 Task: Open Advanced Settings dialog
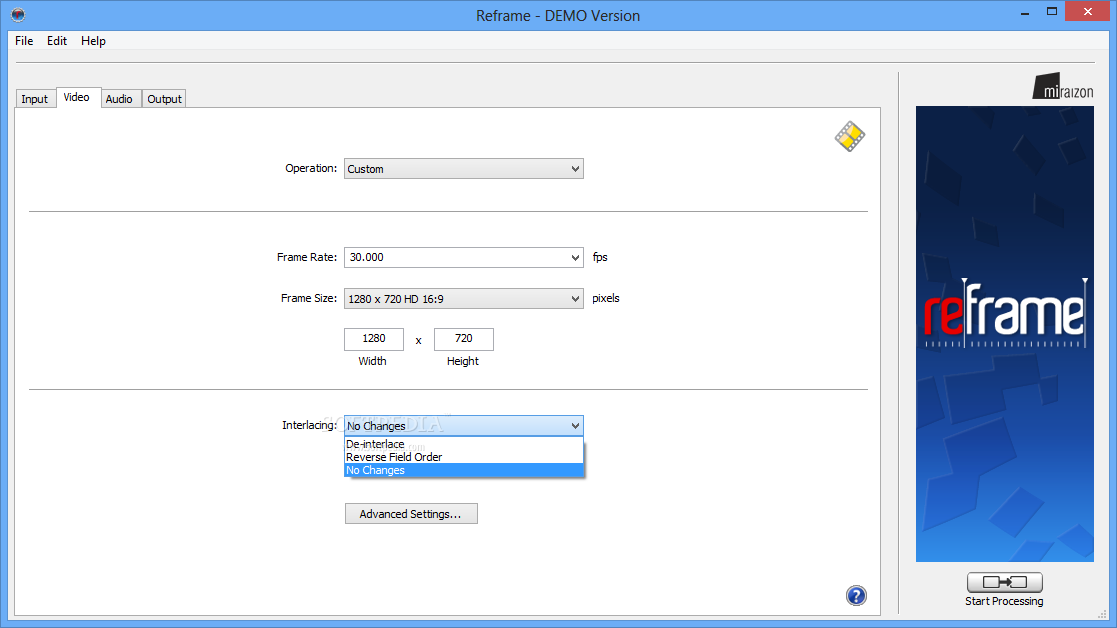411,513
